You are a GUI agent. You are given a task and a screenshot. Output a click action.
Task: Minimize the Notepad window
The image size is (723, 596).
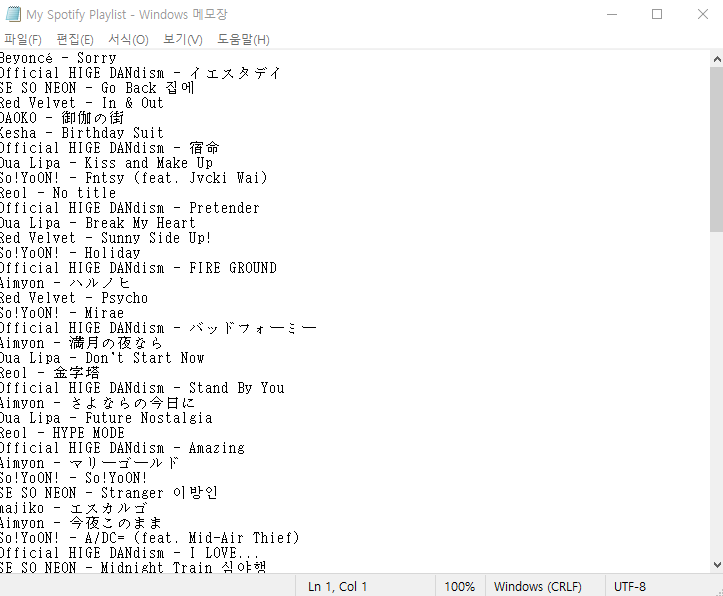pyautogui.click(x=612, y=14)
